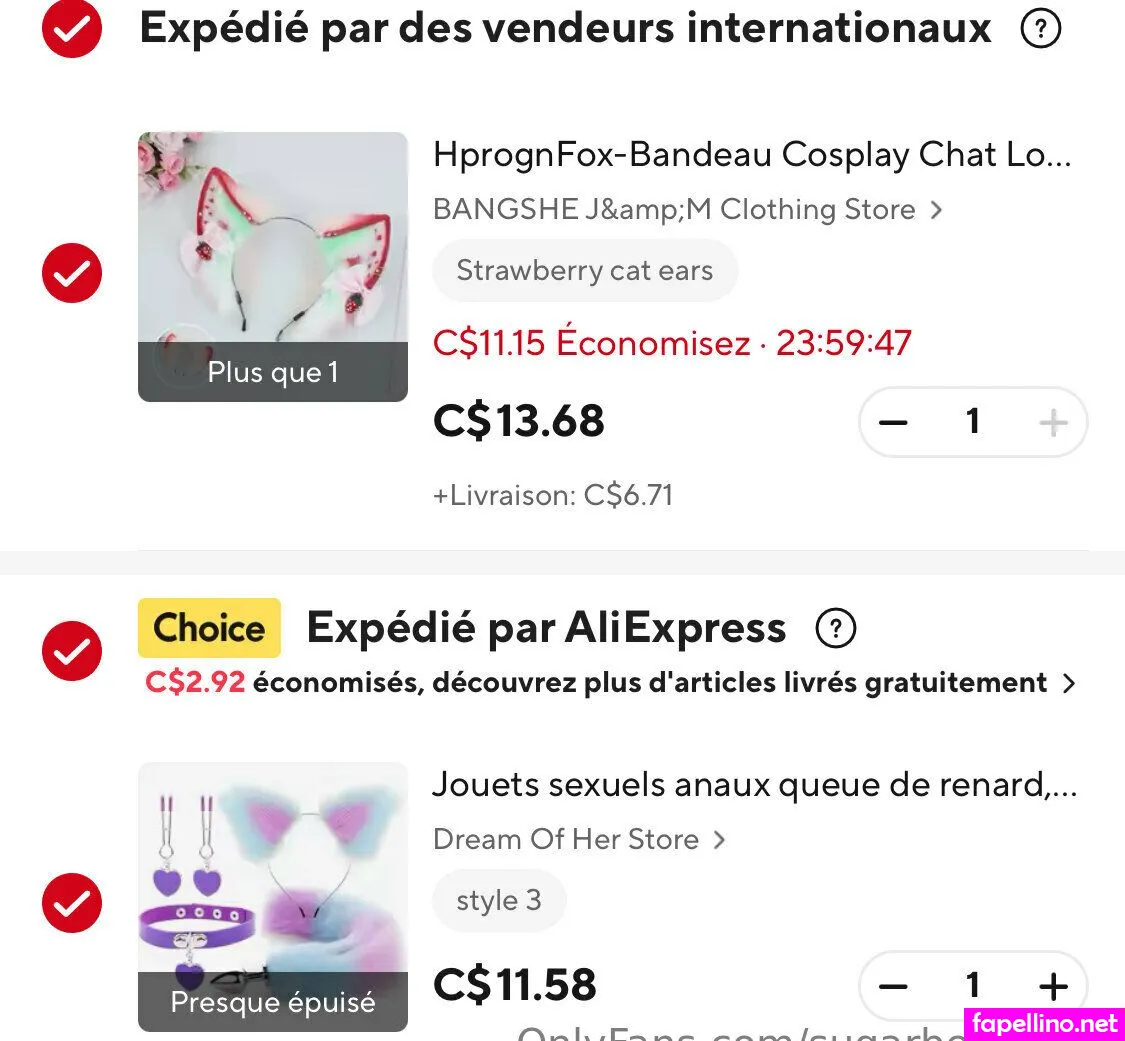The image size is (1125, 1041).
Task: Change the style 3 variant option
Action: [499, 901]
